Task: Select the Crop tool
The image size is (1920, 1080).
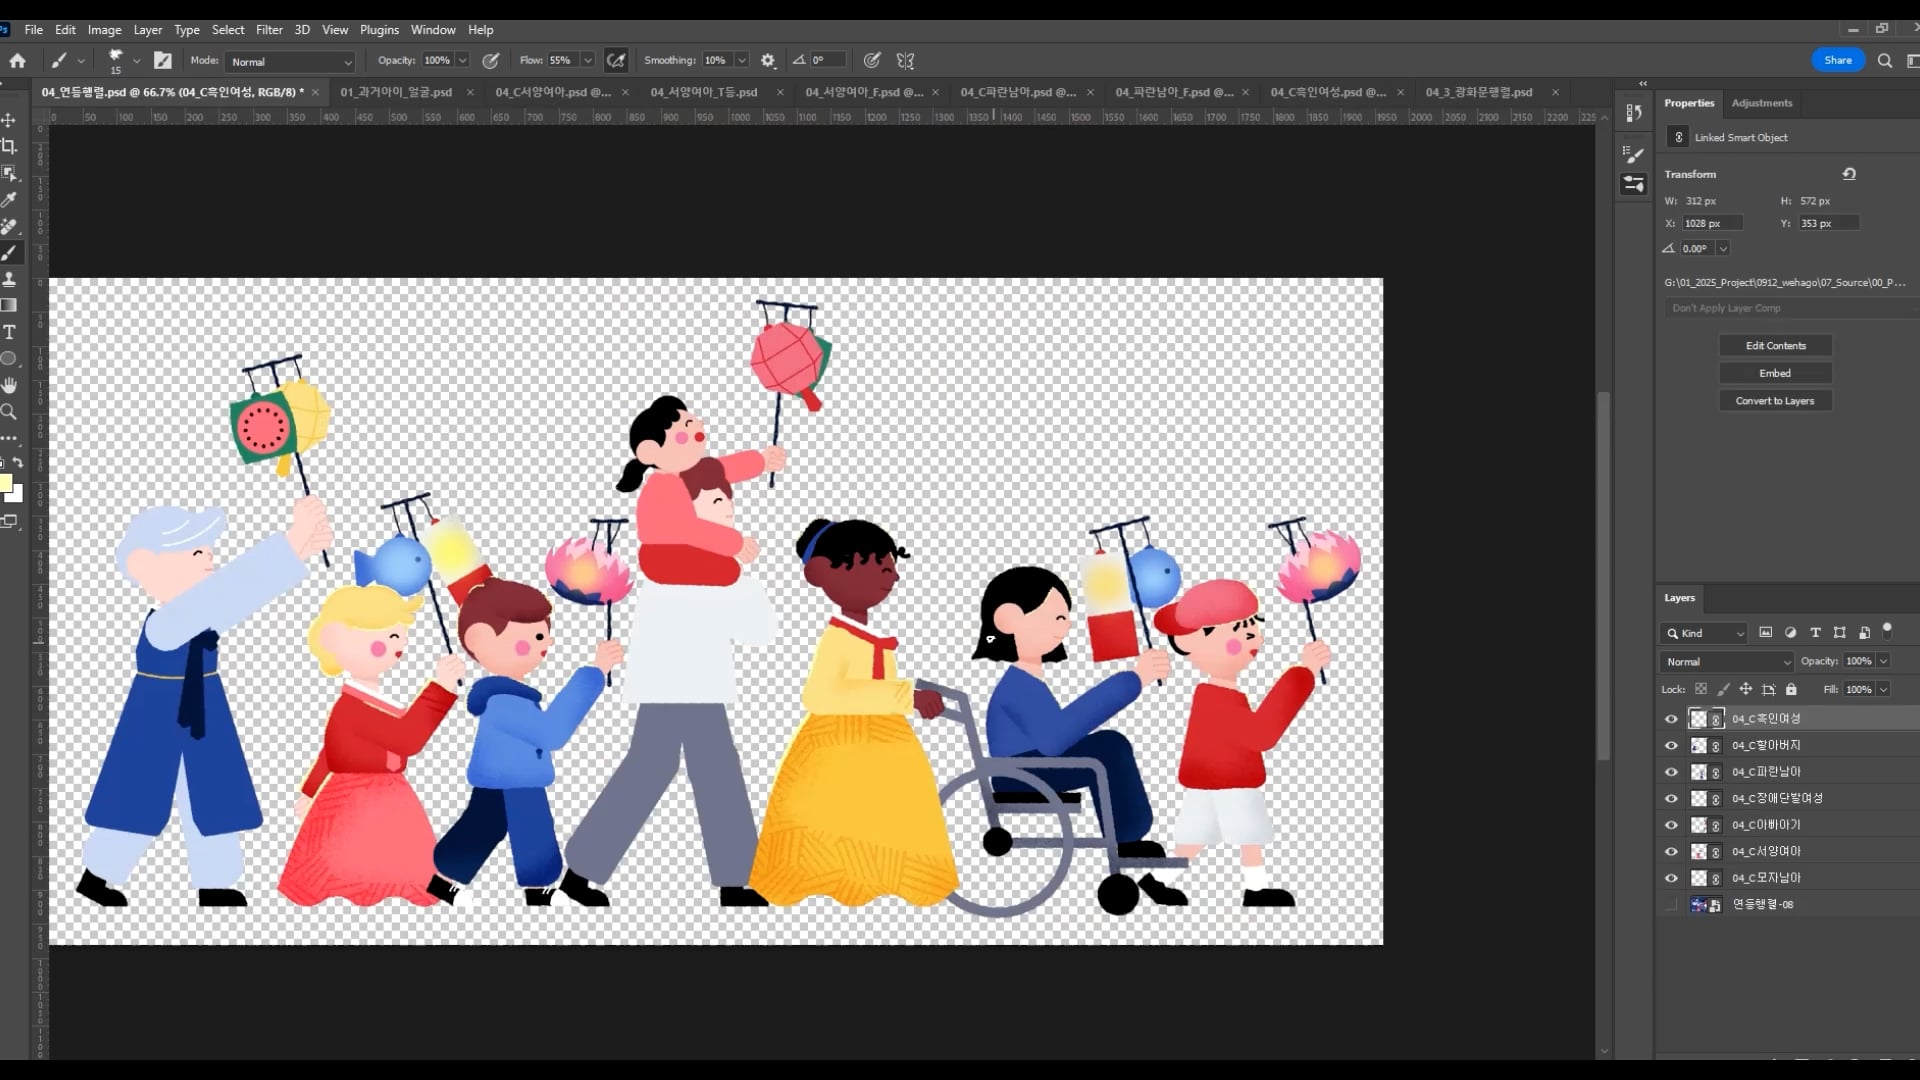Action: [9, 146]
